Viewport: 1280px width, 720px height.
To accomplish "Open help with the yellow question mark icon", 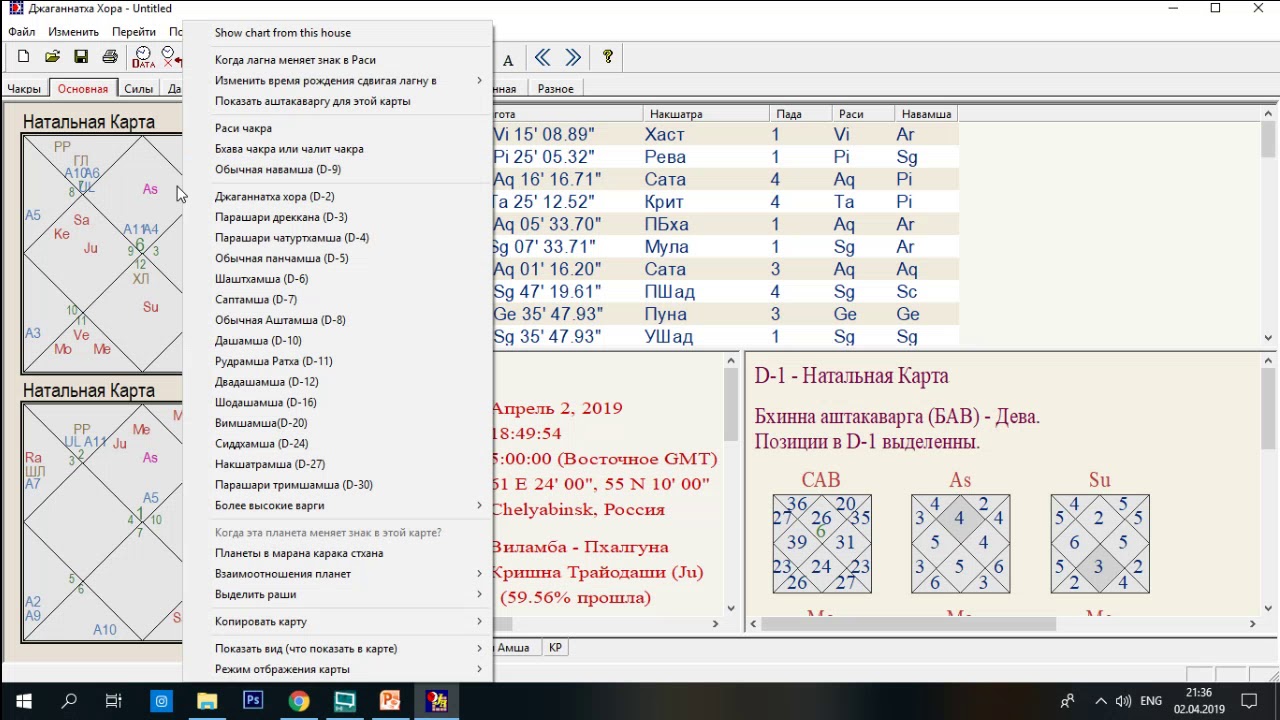I will 607,57.
